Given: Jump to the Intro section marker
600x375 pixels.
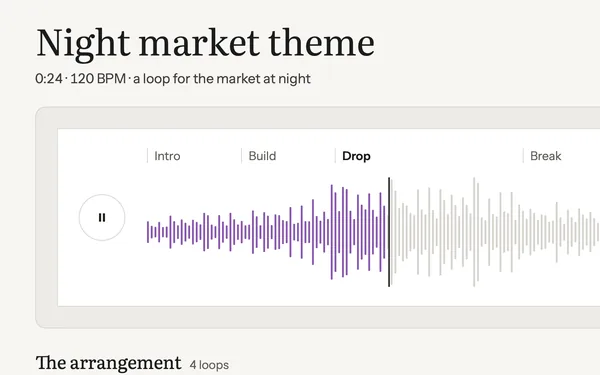Looking at the screenshot, I should [x=167, y=156].
